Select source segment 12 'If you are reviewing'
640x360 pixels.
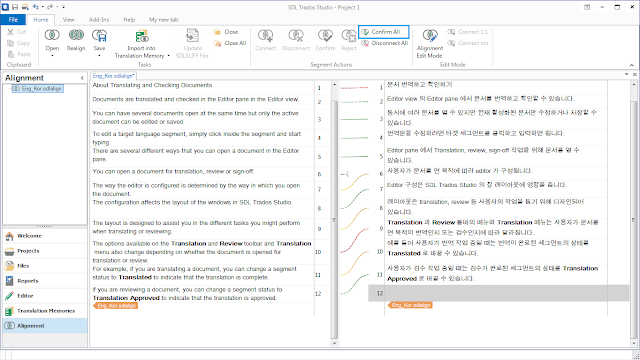(x=202, y=294)
